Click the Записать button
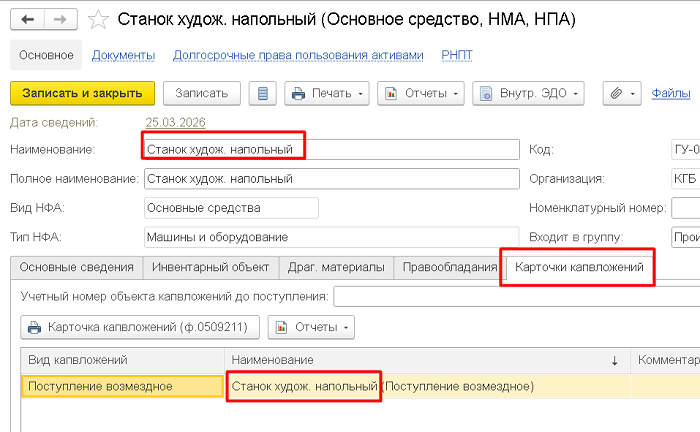The image size is (700, 432). [x=202, y=93]
